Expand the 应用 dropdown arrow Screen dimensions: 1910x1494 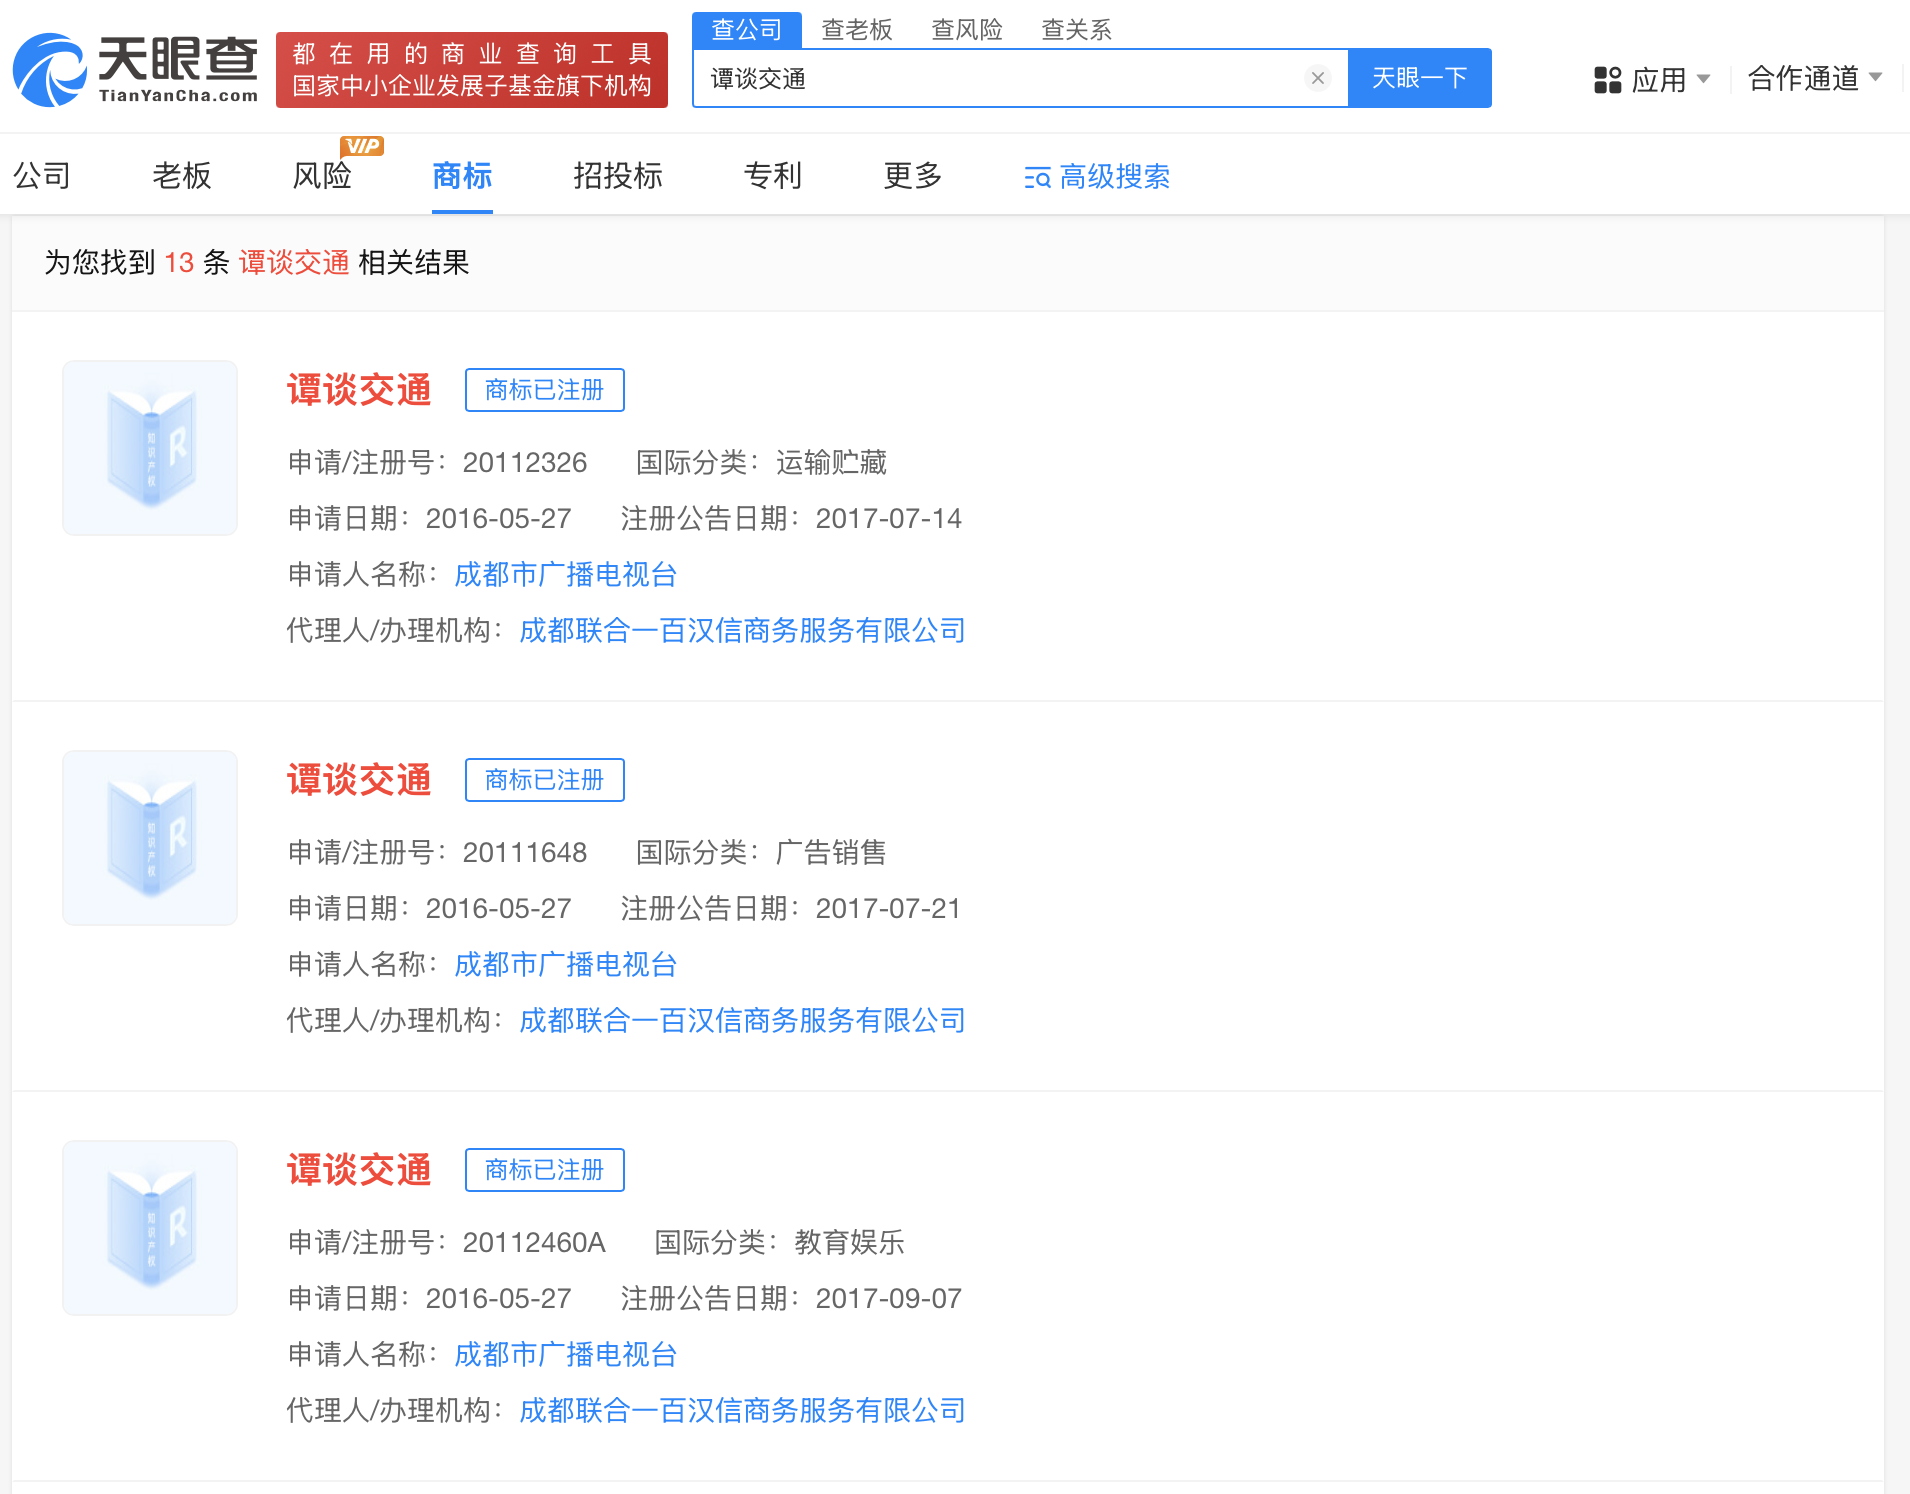pyautogui.click(x=1704, y=78)
